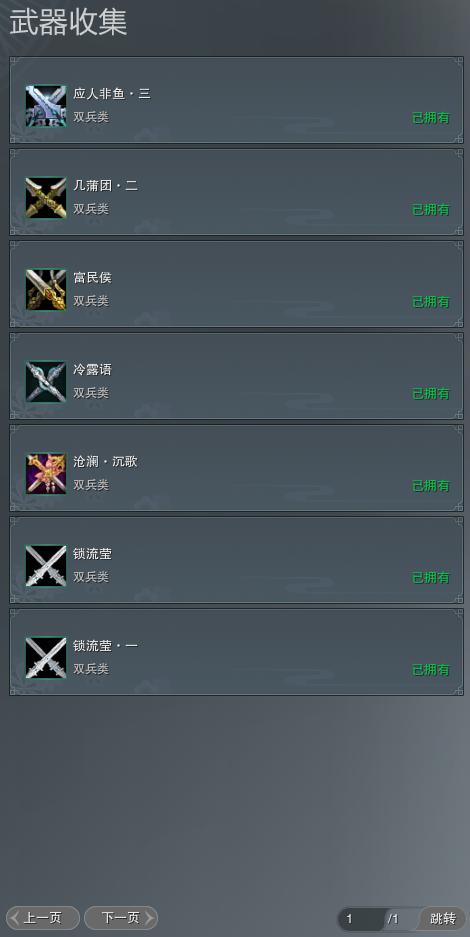Screen dimensions: 470x937
Task: Click the 应人非鱼·三 weapon icon
Action: click(46, 106)
